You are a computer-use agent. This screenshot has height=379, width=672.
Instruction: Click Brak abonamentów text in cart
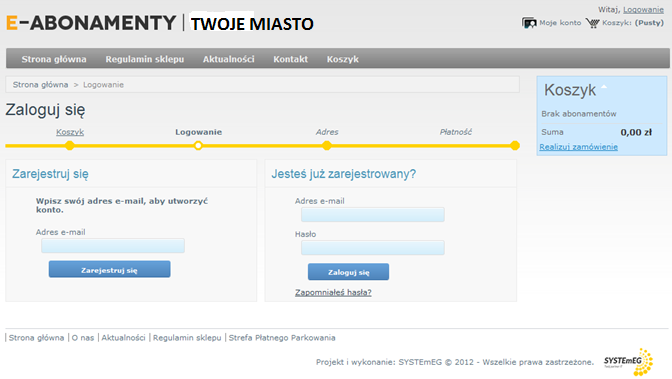pyautogui.click(x=579, y=114)
